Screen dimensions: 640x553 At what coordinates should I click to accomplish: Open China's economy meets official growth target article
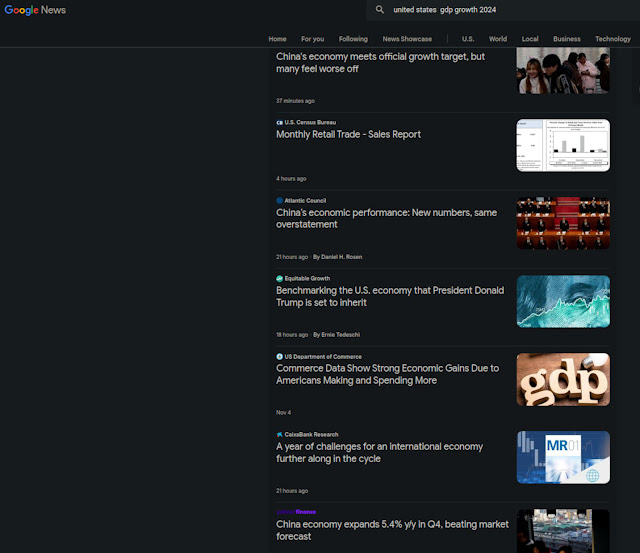[380, 62]
